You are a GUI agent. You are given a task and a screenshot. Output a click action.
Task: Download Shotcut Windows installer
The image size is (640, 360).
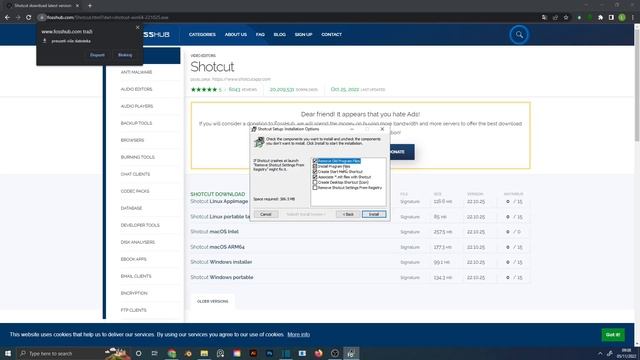tap(221, 262)
